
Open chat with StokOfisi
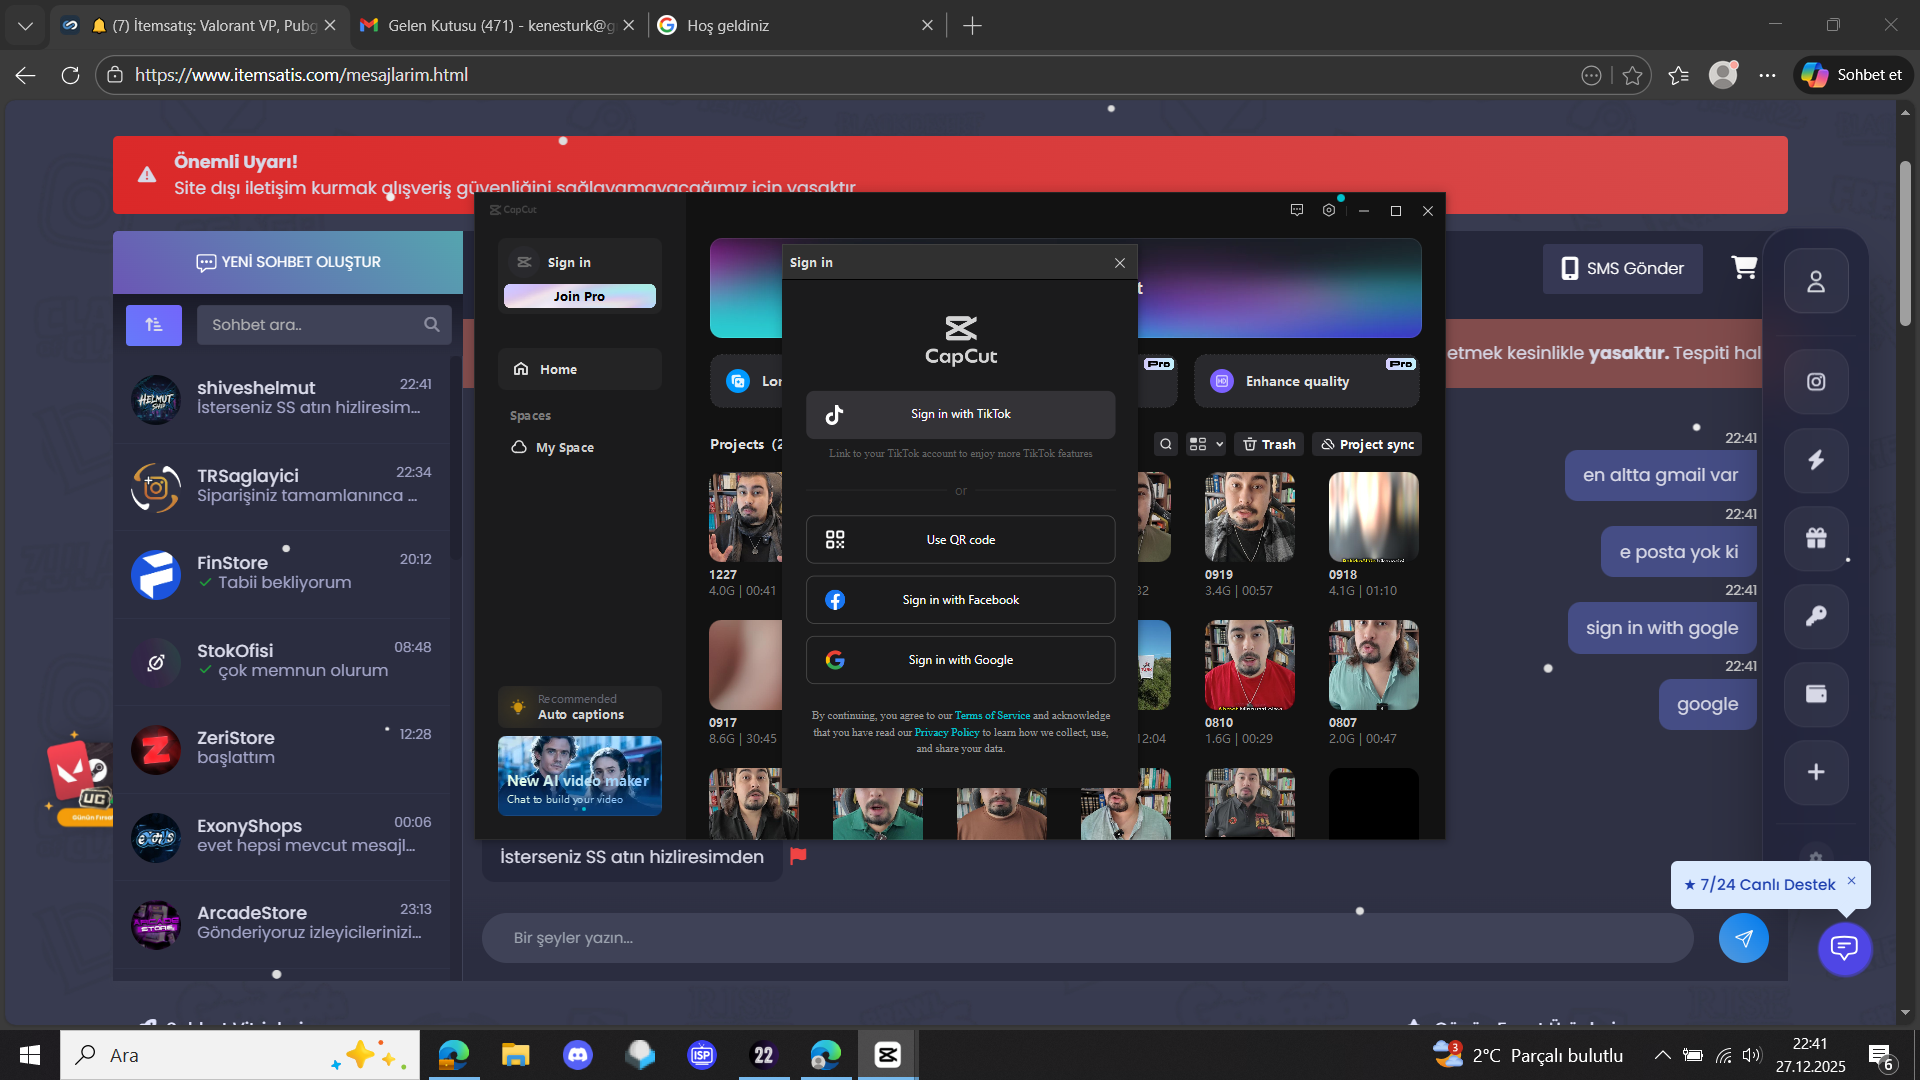(283, 661)
